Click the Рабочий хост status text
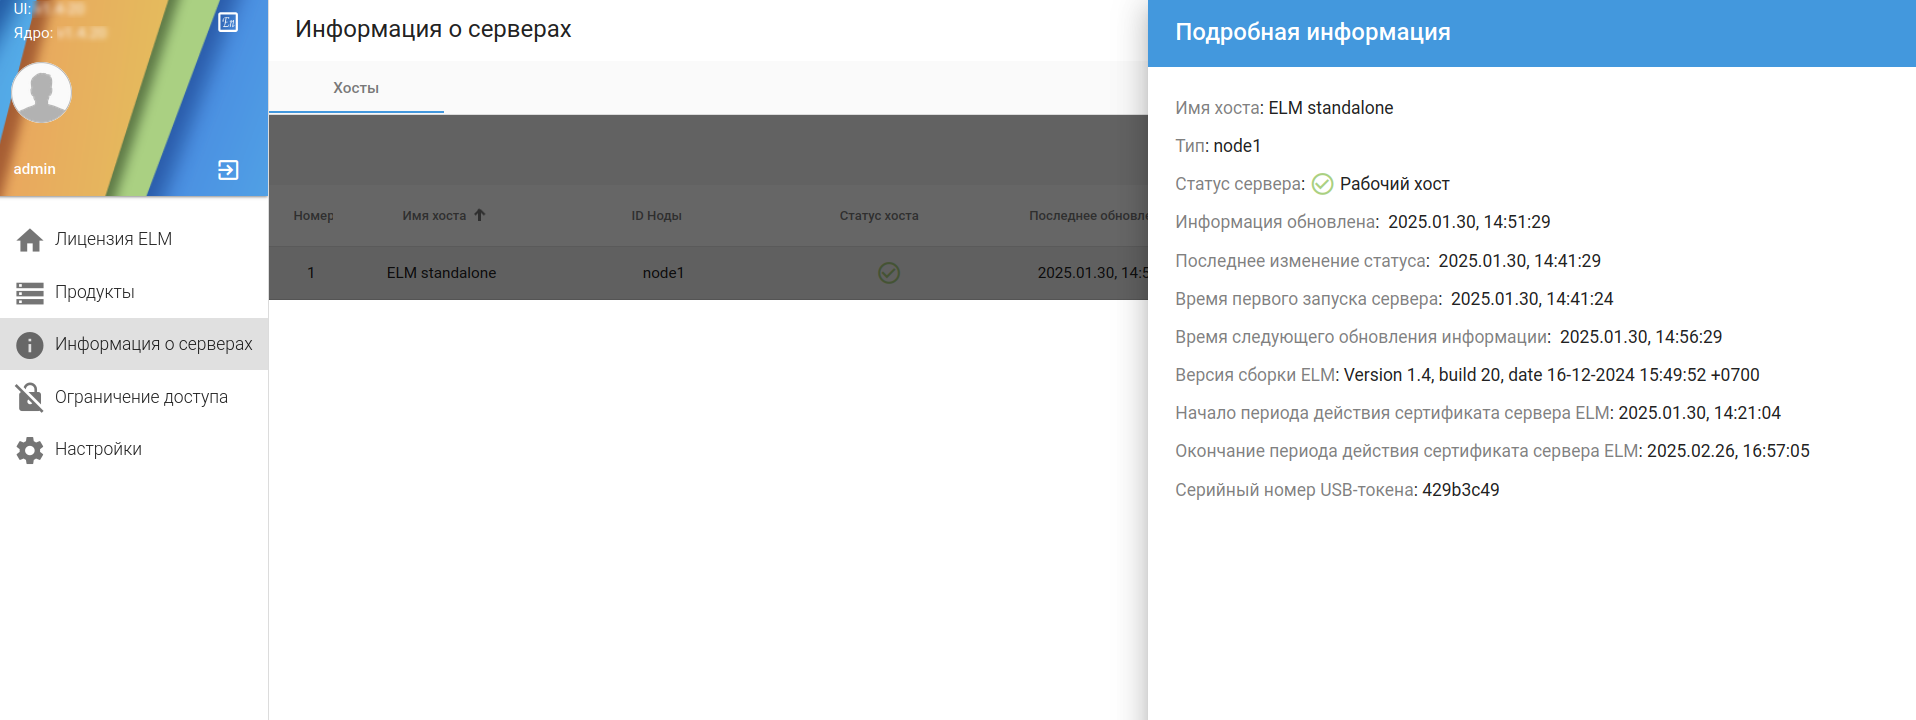1916x720 pixels. [x=1394, y=184]
